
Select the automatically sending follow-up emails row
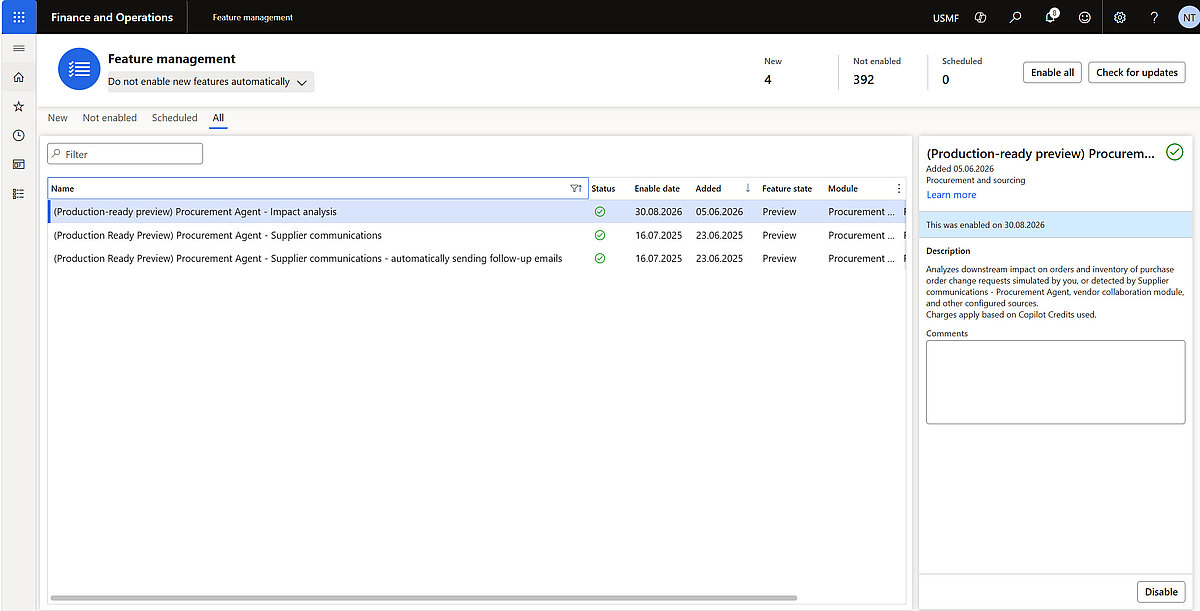click(477, 258)
